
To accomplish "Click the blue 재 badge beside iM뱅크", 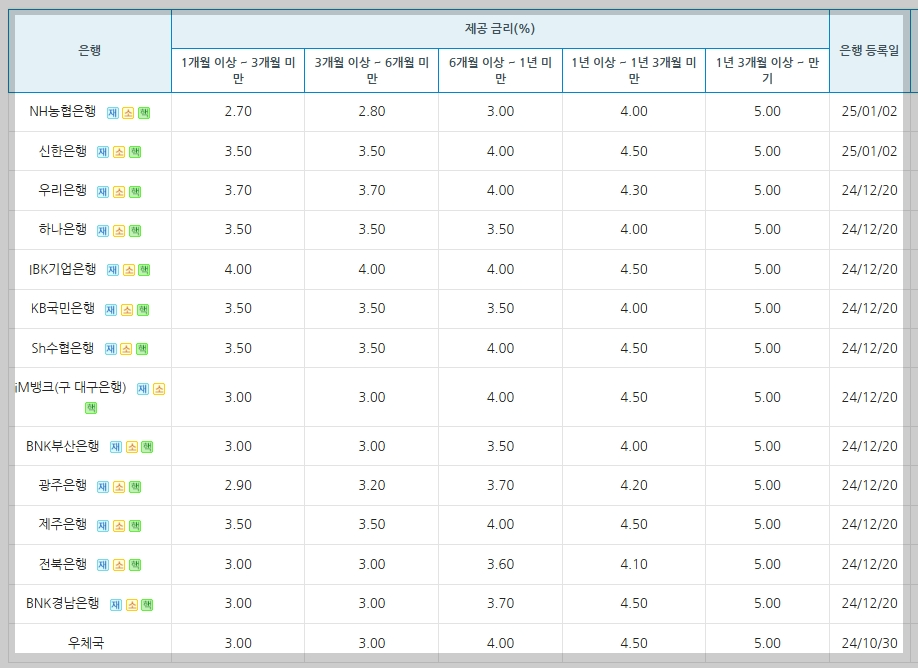I will click(x=143, y=389).
